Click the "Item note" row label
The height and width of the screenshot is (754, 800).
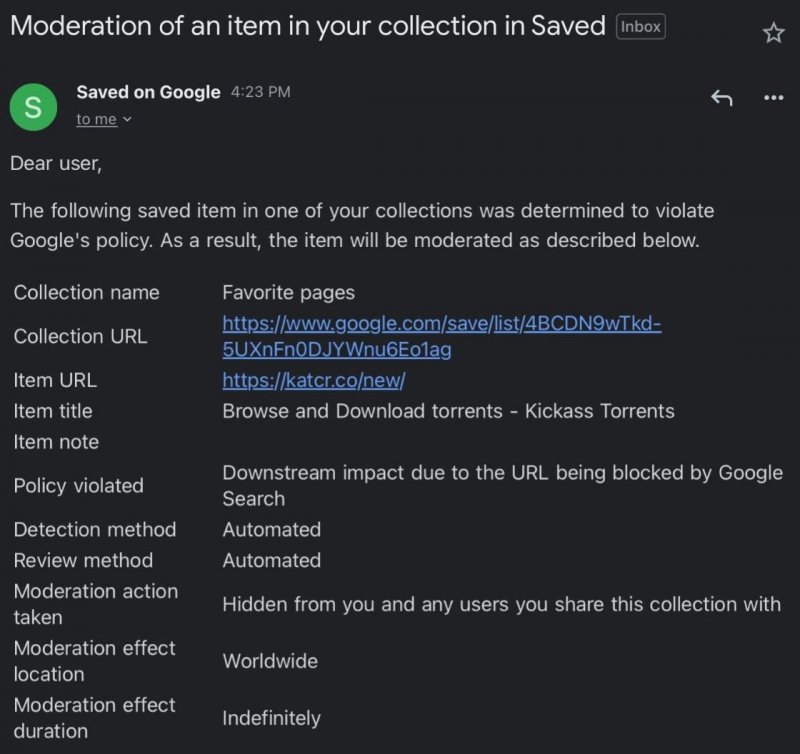(x=56, y=442)
